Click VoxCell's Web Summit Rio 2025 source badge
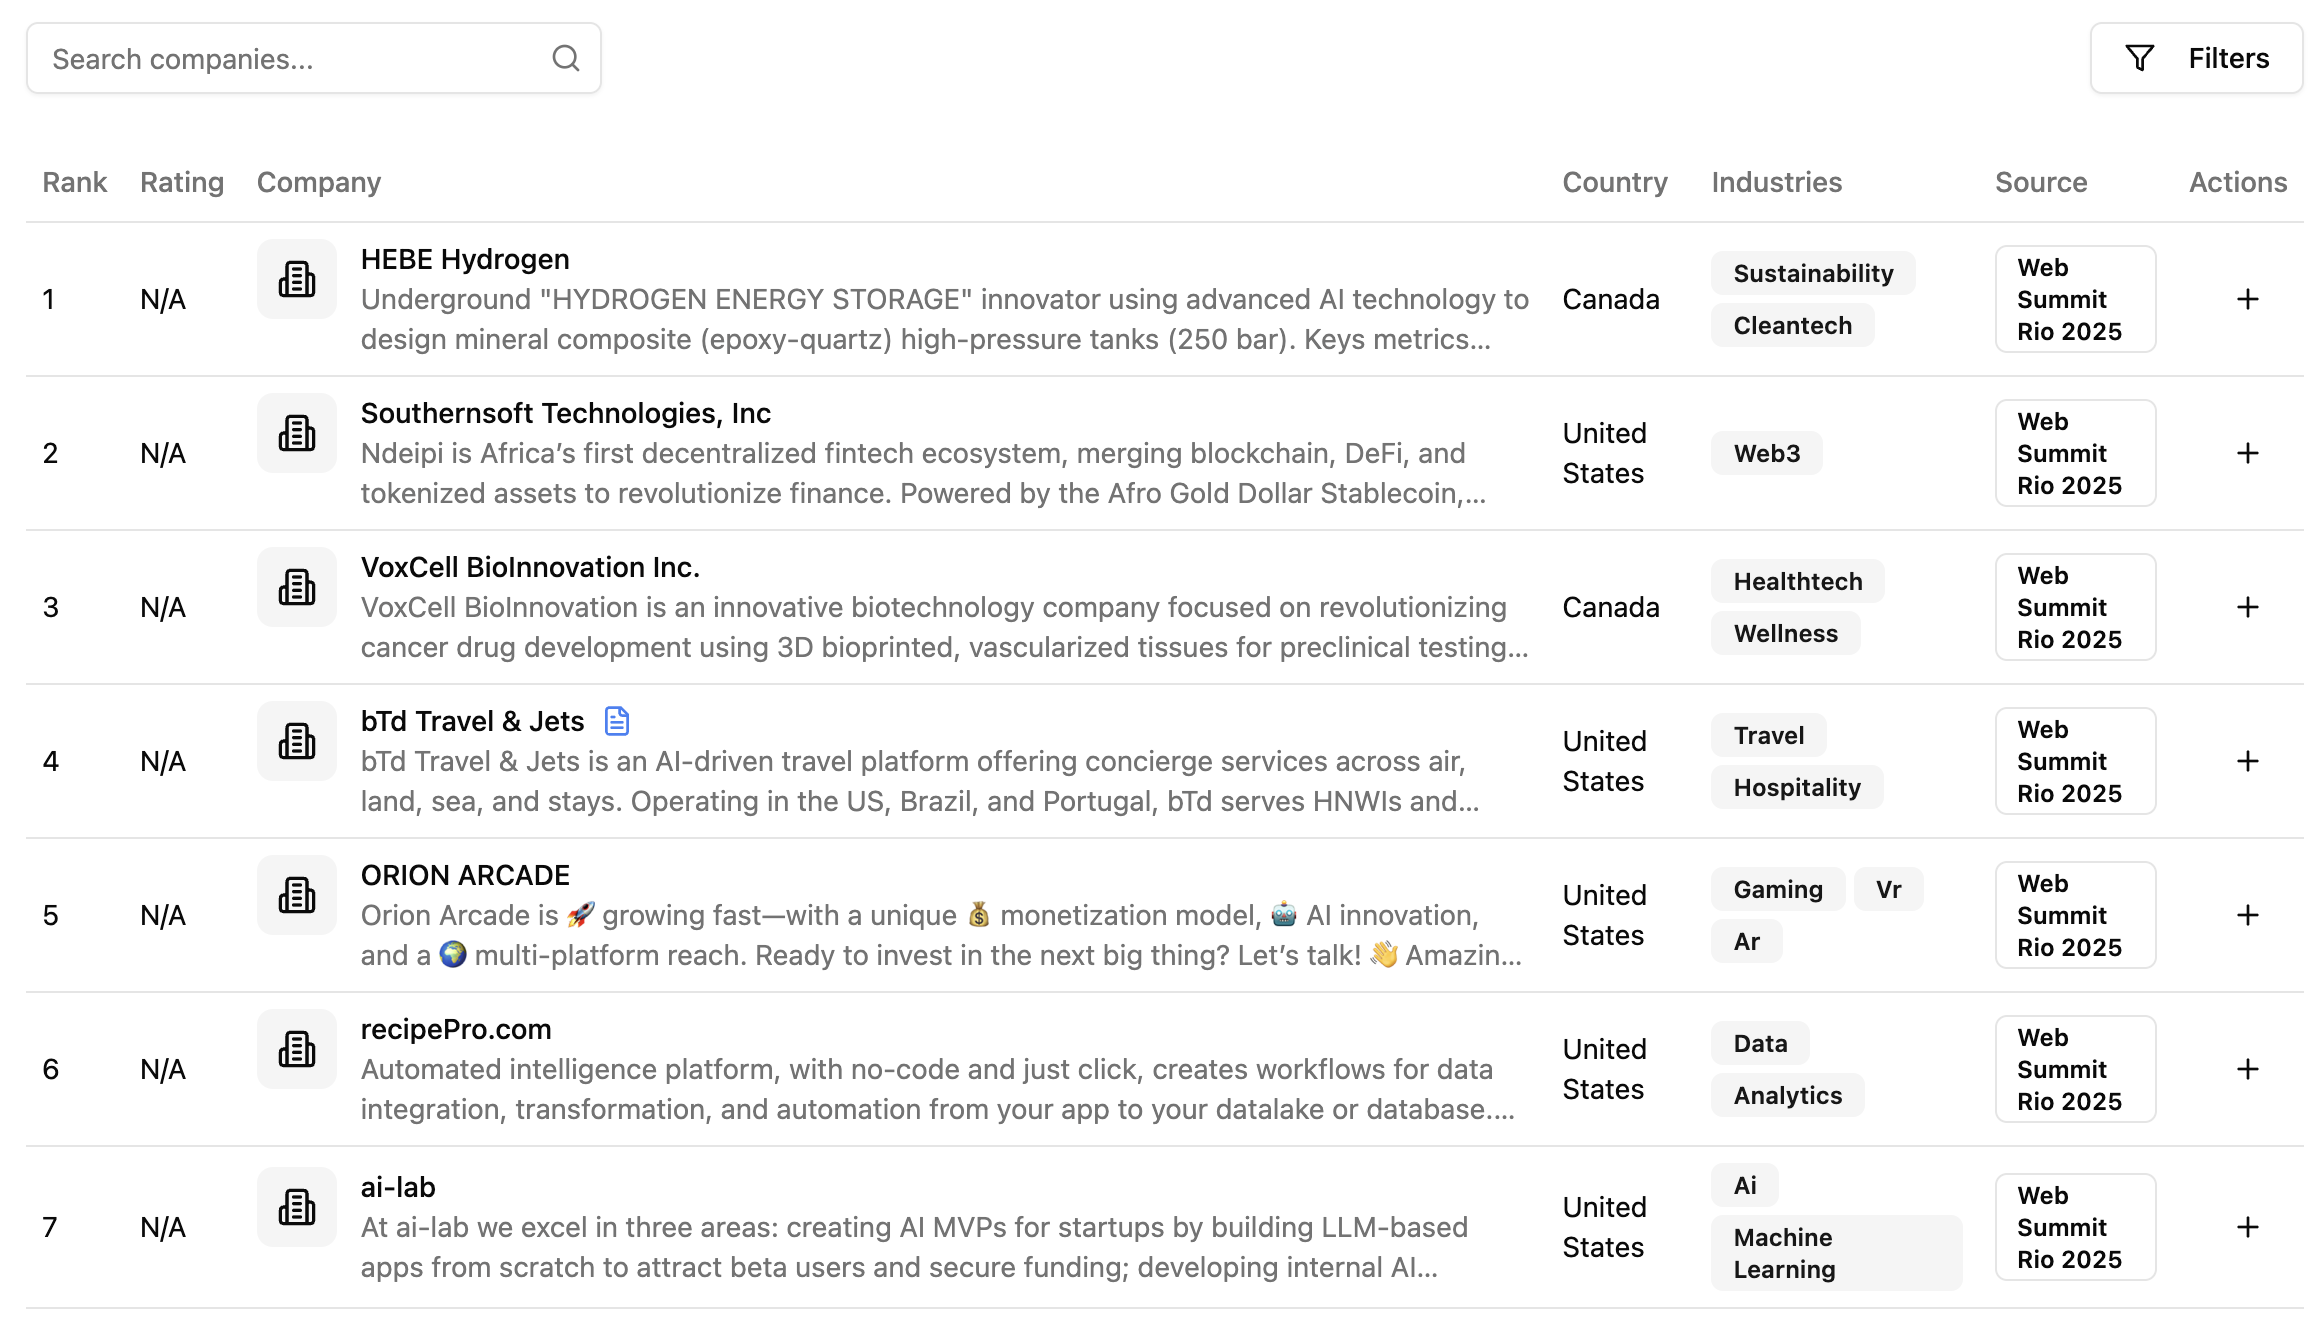The image size is (2321, 1318). coord(2075,607)
